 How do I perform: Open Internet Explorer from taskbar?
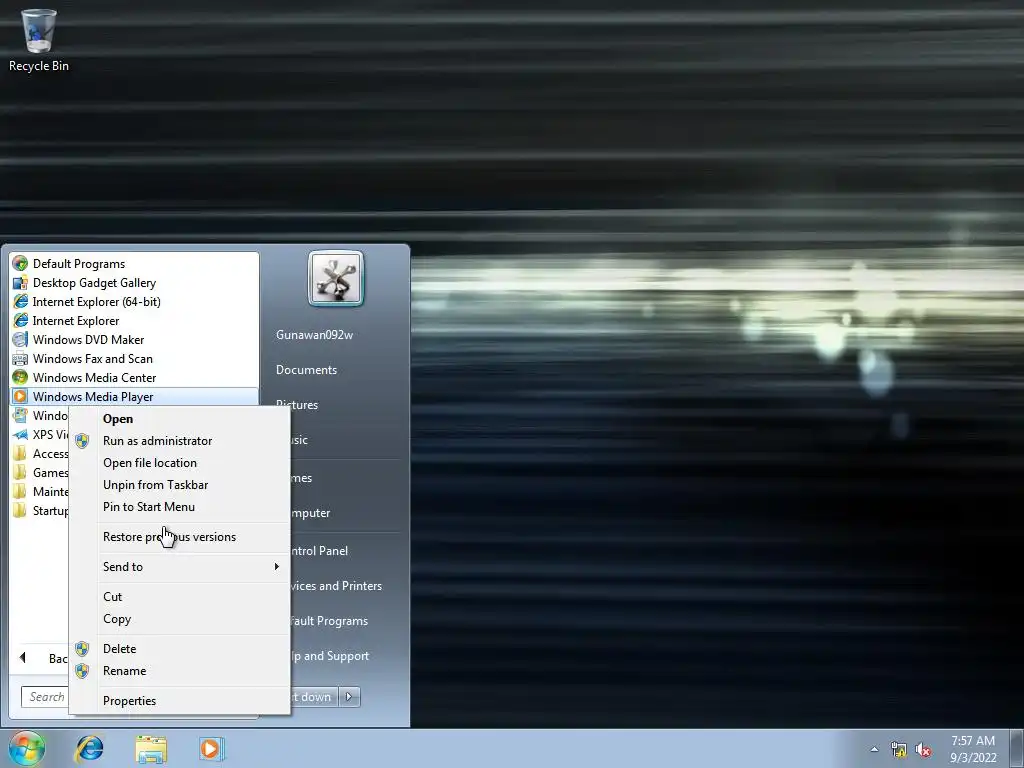[x=89, y=748]
